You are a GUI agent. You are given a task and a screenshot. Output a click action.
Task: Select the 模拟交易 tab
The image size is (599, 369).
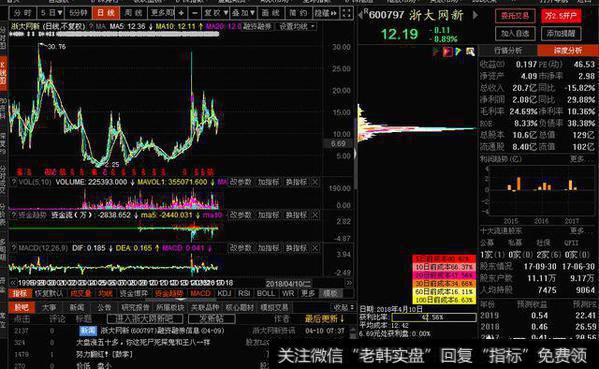click(x=274, y=307)
